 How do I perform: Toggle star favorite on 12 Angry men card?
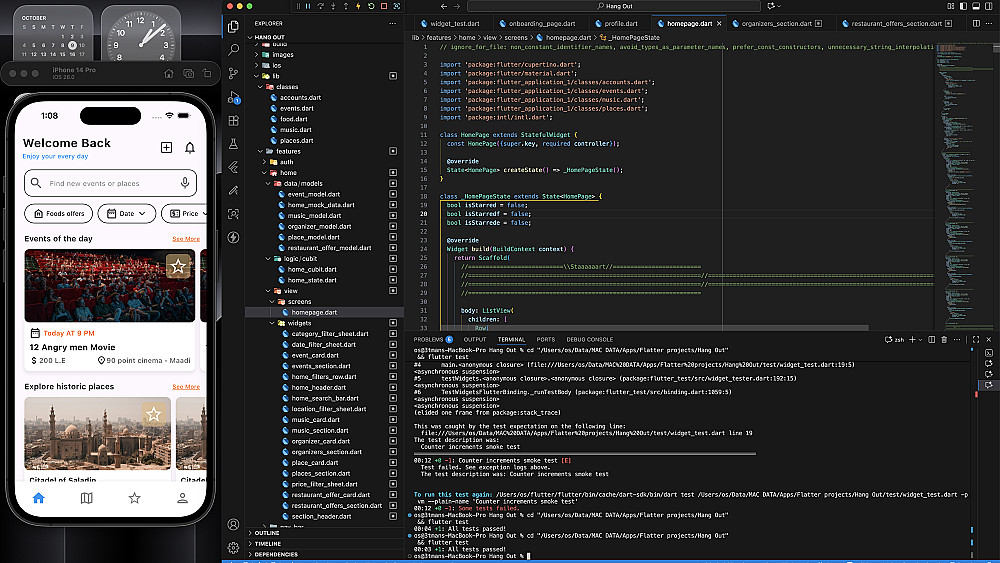(178, 266)
